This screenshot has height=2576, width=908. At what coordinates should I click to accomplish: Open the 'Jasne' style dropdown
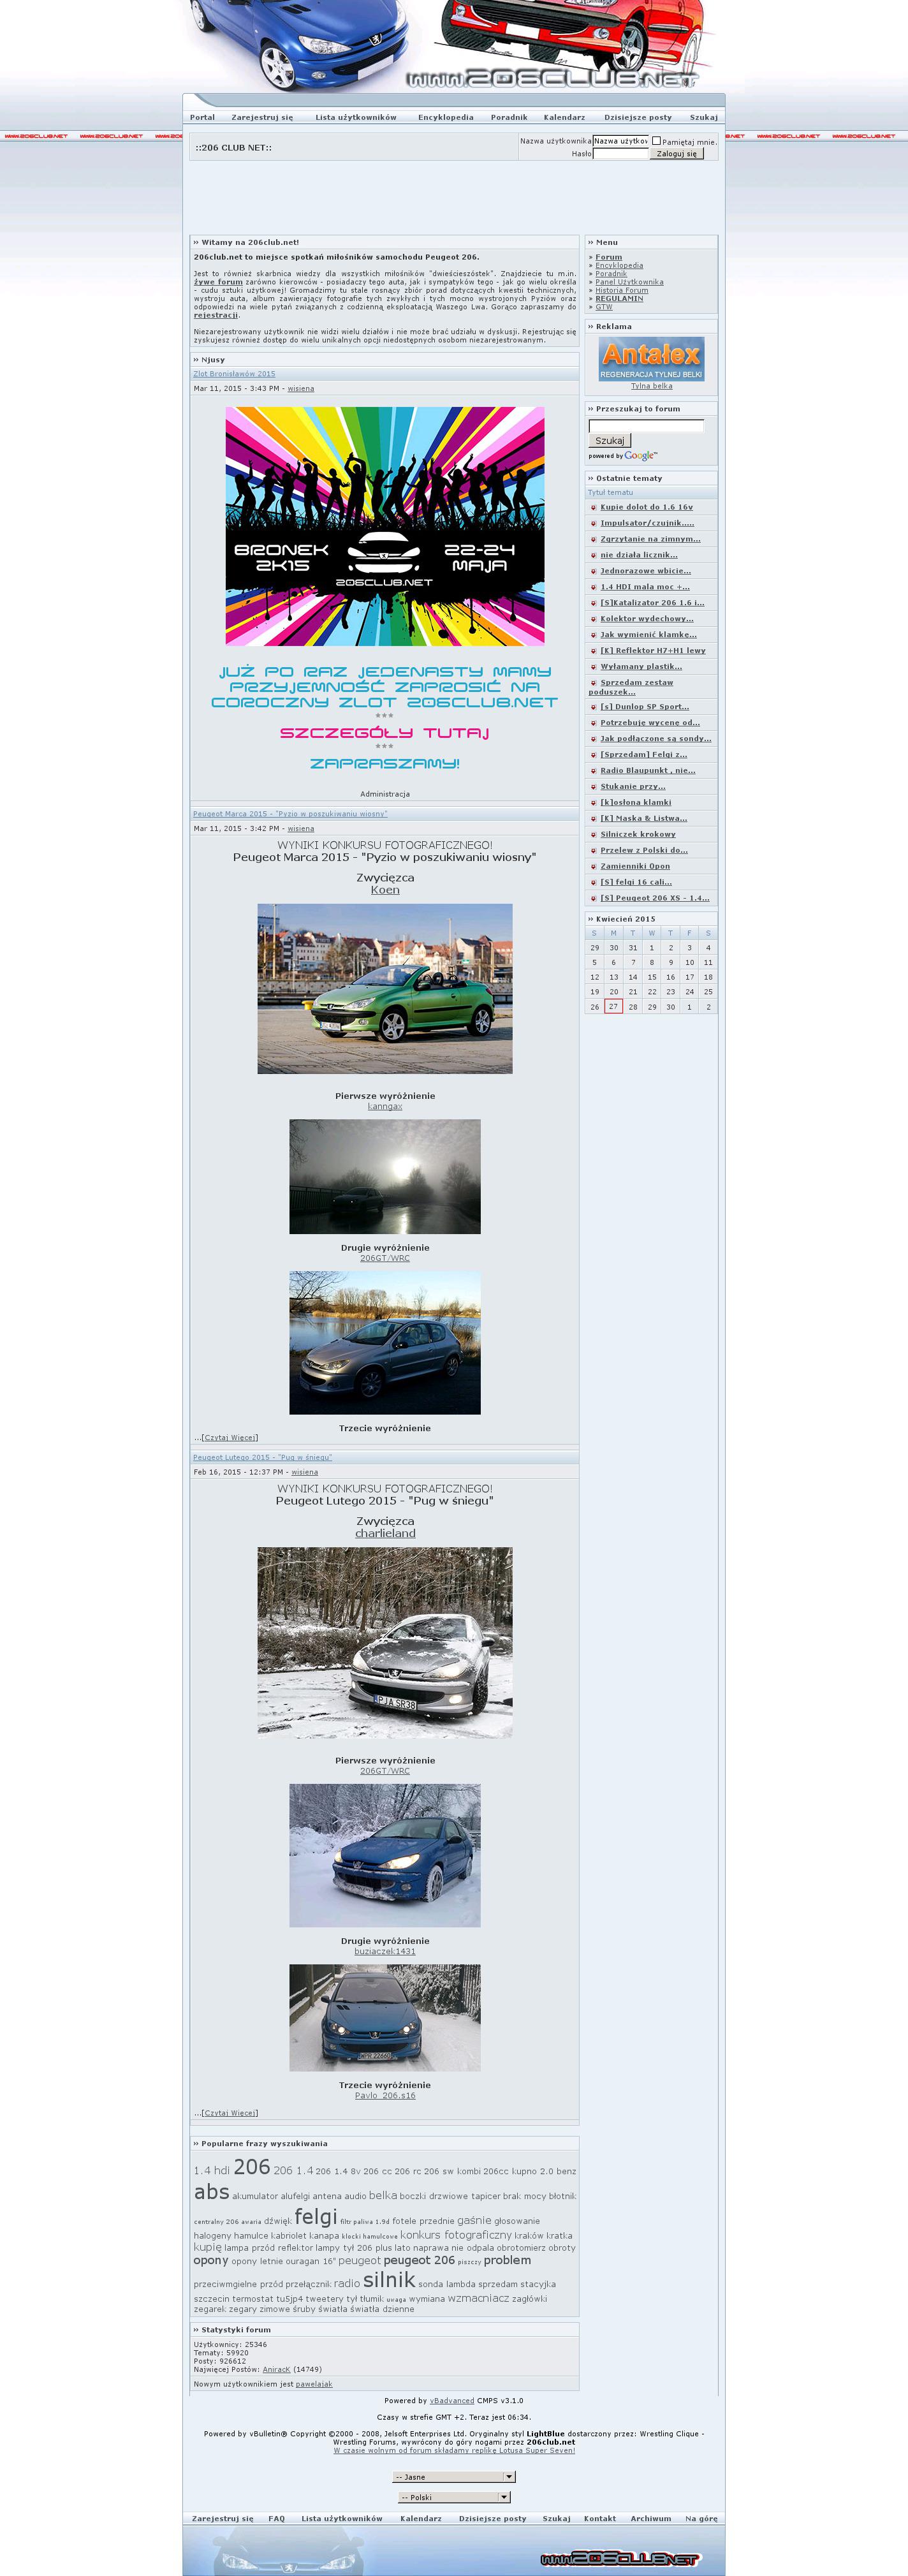click(x=454, y=2477)
